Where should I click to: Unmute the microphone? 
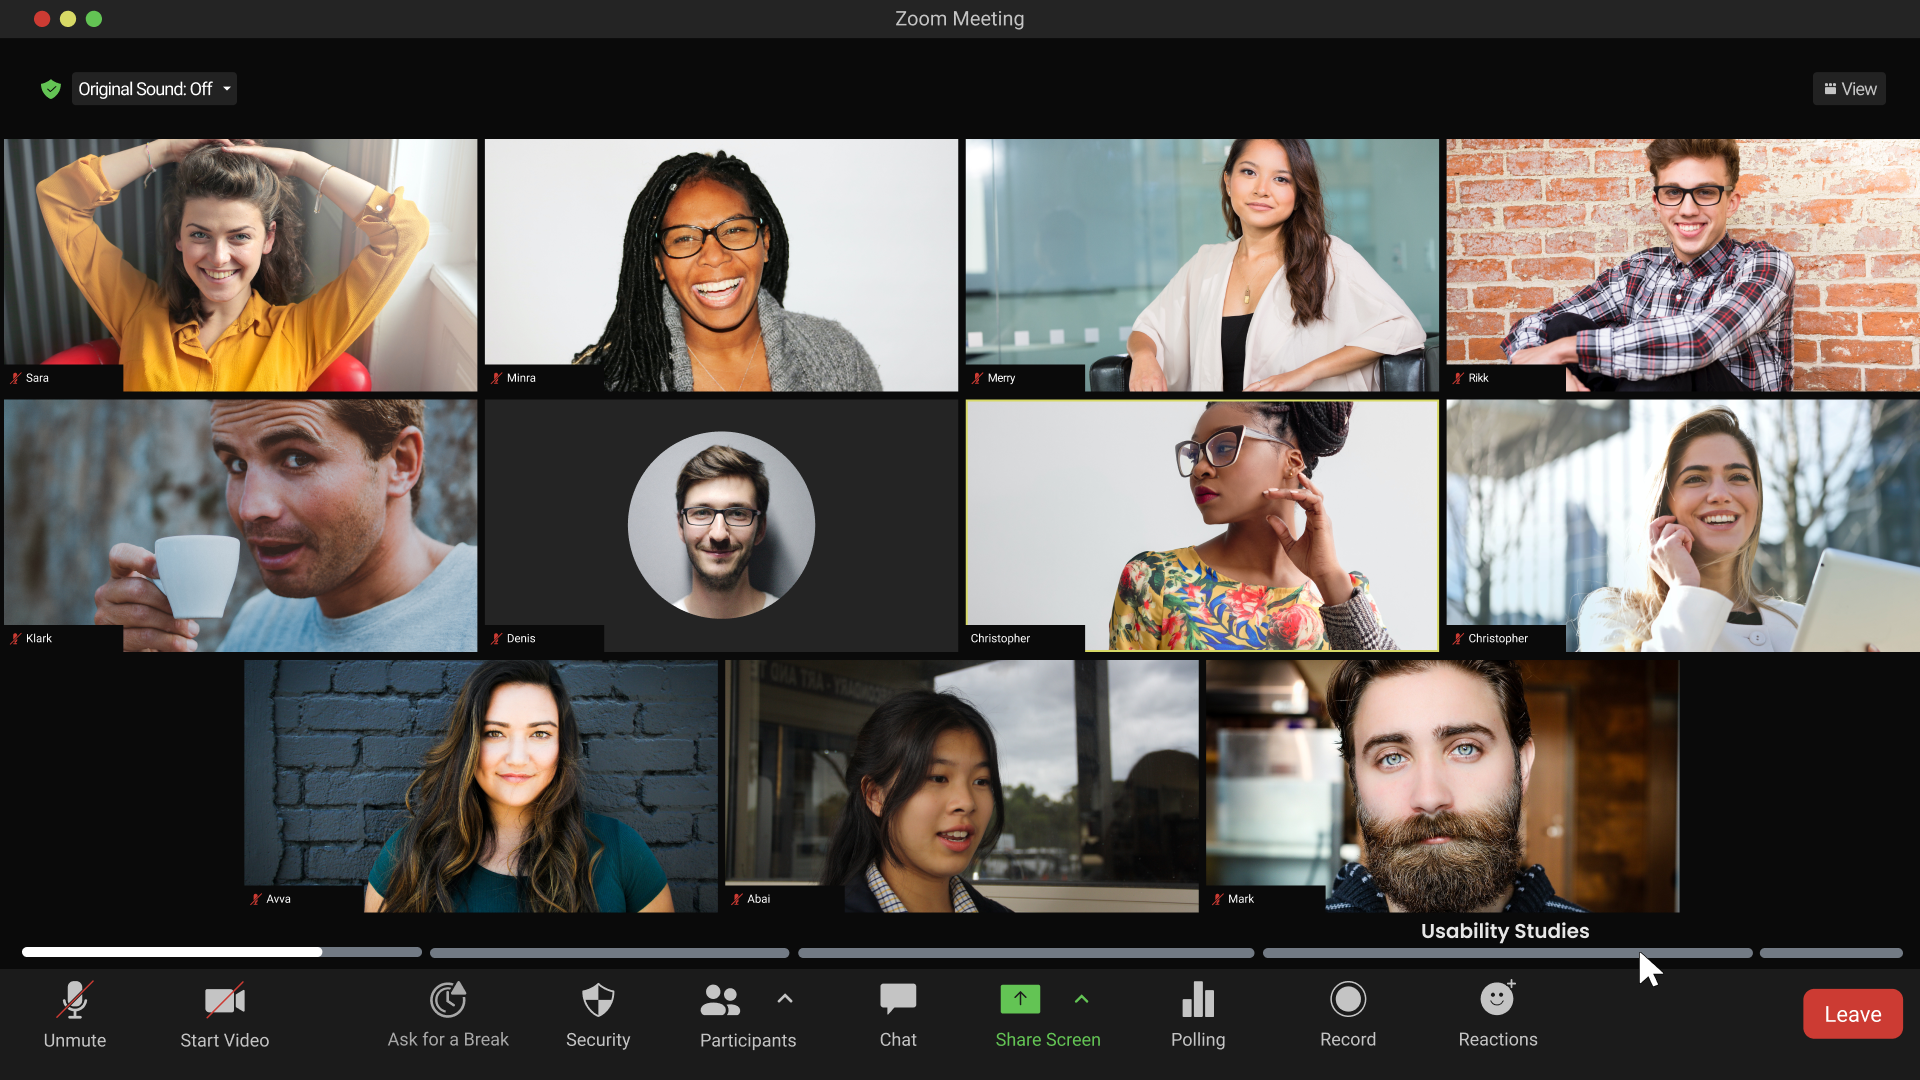tap(75, 1000)
